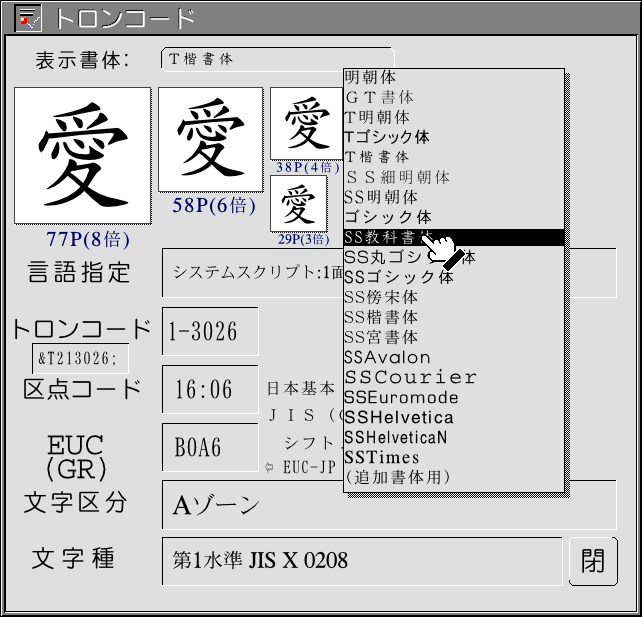Select 明朝体 from the font list
This screenshot has width=642, height=617.
(371, 77)
